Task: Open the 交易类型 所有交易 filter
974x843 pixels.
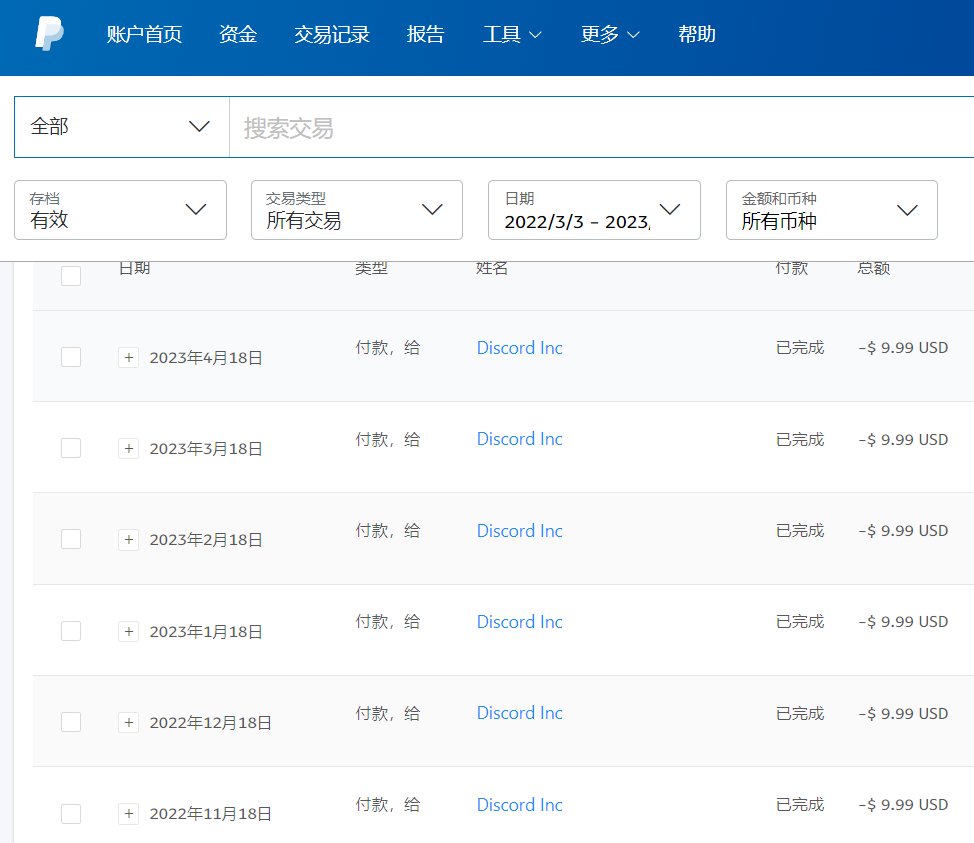Action: pyautogui.click(x=357, y=210)
